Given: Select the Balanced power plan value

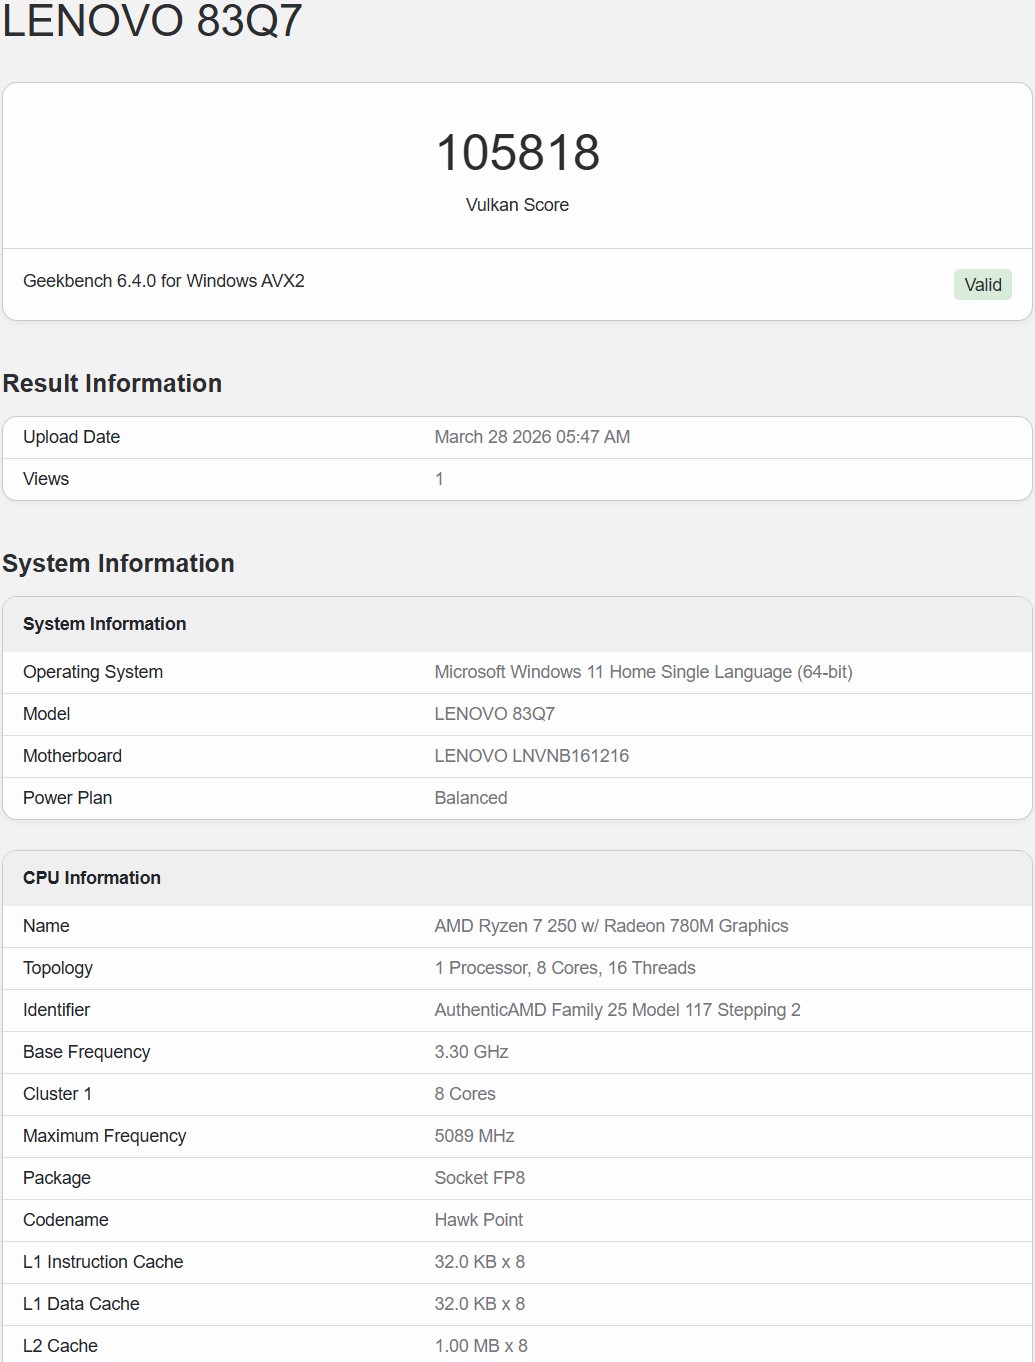Looking at the screenshot, I should click(471, 797).
